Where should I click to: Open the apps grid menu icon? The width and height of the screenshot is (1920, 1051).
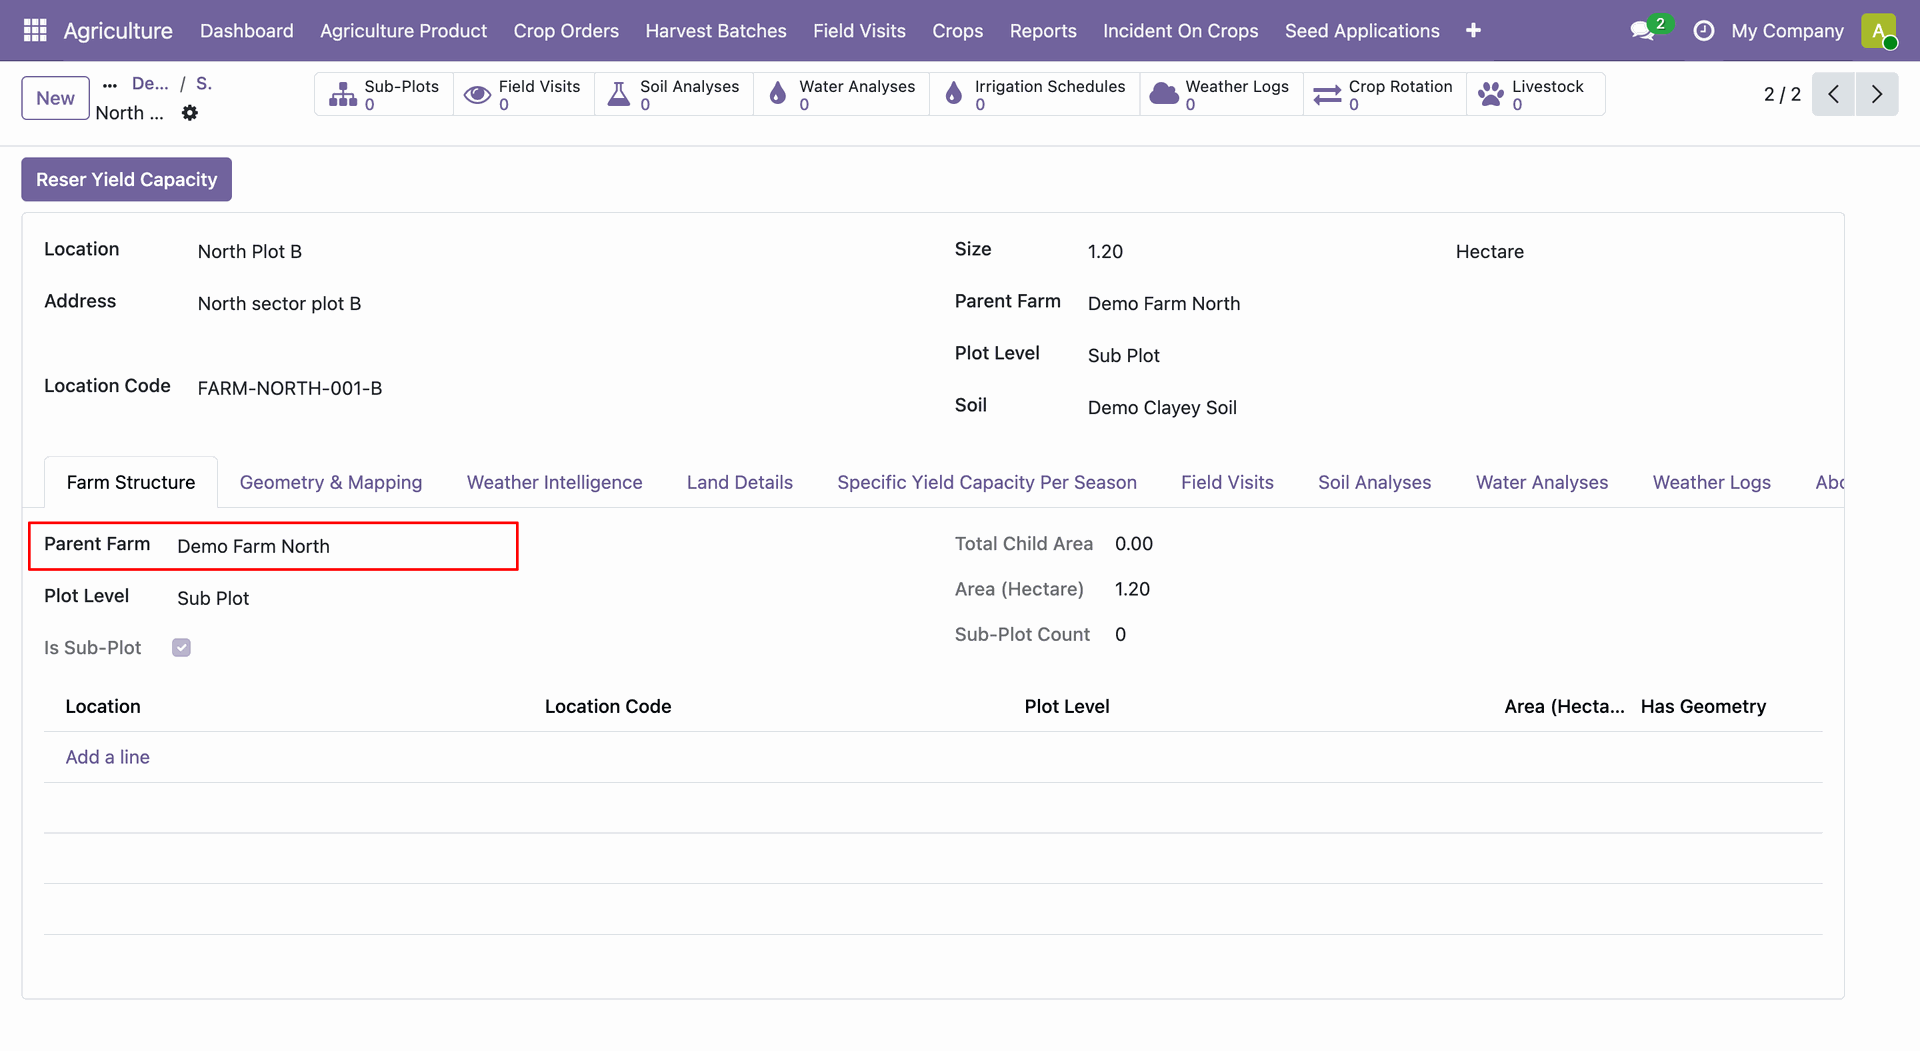pos(35,30)
